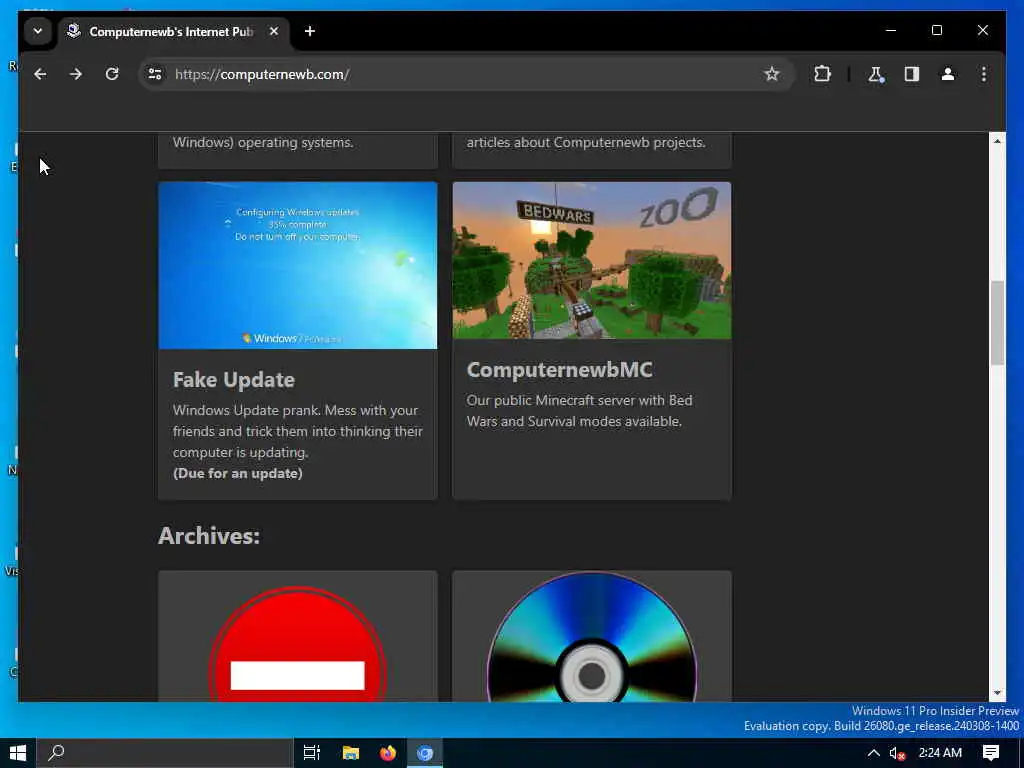Click the Archives: heading
Screen dimensions: 1024x768
tap(209, 536)
